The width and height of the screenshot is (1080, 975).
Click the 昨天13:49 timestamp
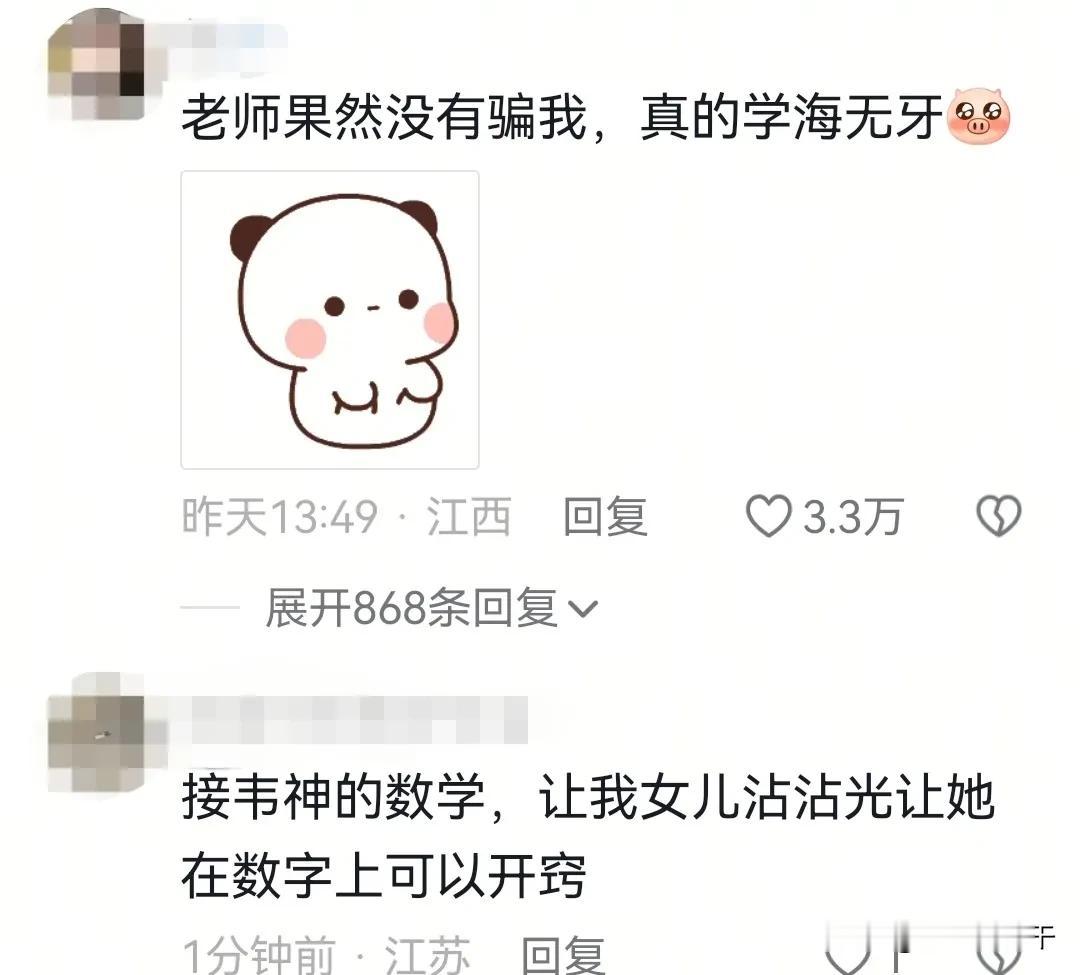click(x=280, y=516)
